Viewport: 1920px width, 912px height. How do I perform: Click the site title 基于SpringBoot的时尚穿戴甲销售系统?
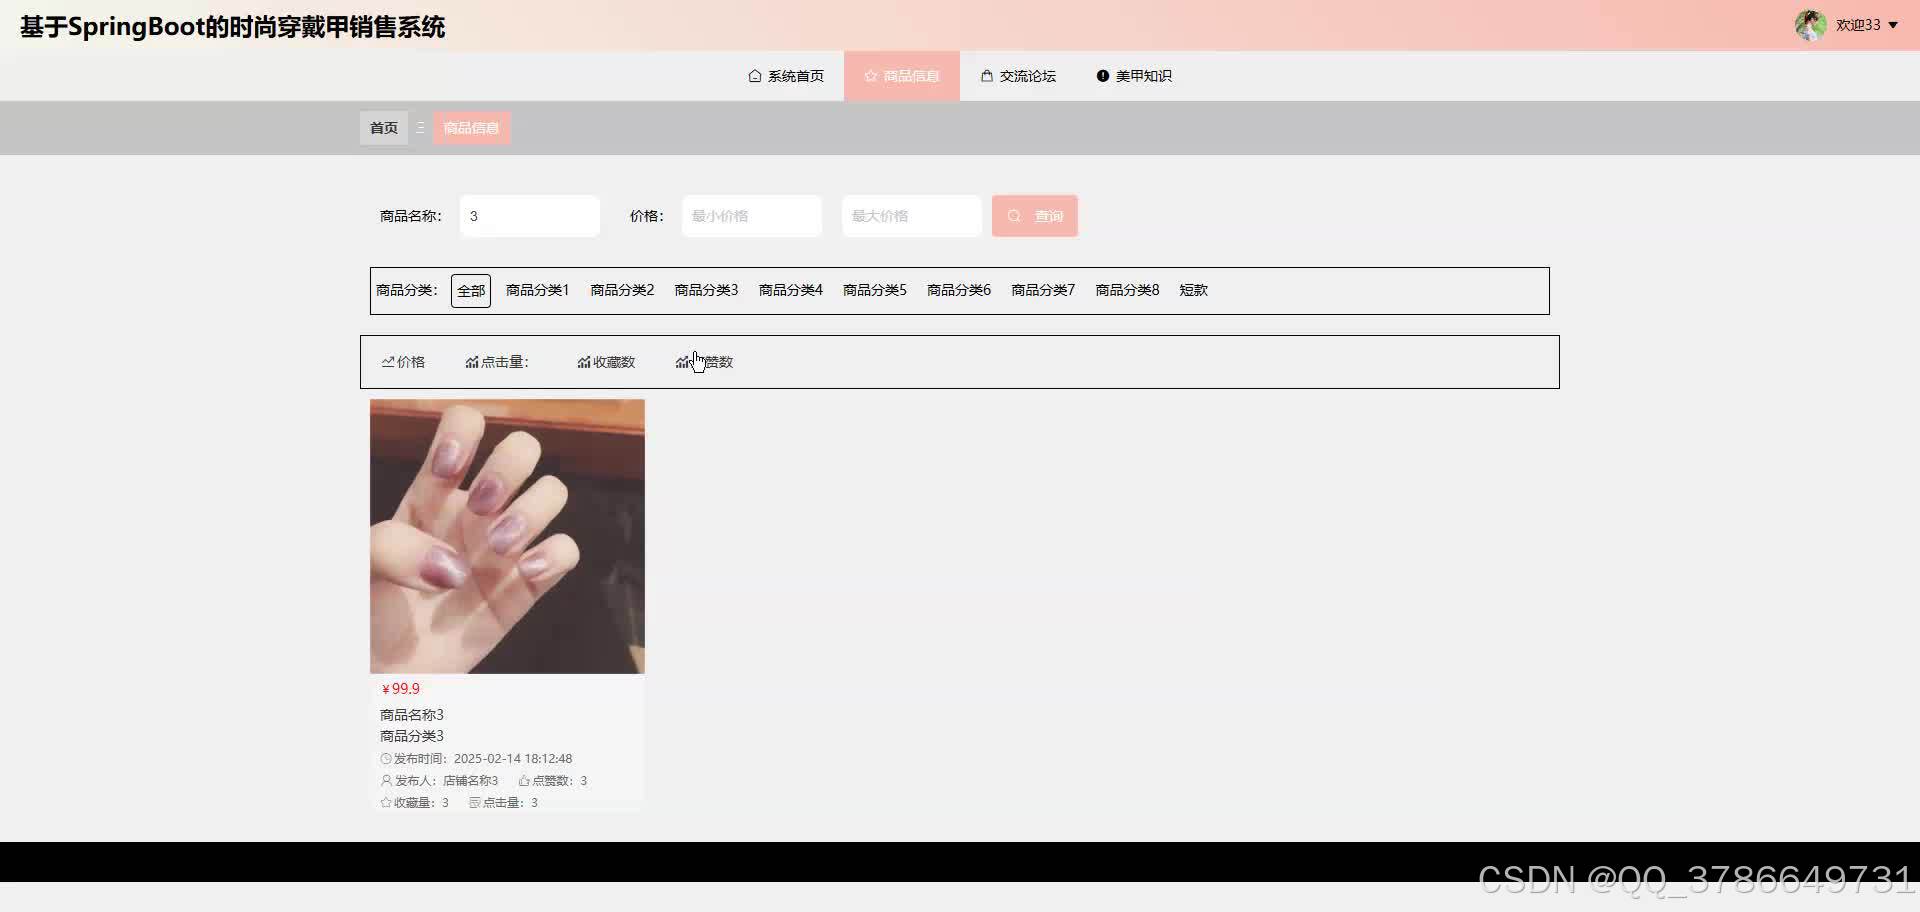[233, 27]
